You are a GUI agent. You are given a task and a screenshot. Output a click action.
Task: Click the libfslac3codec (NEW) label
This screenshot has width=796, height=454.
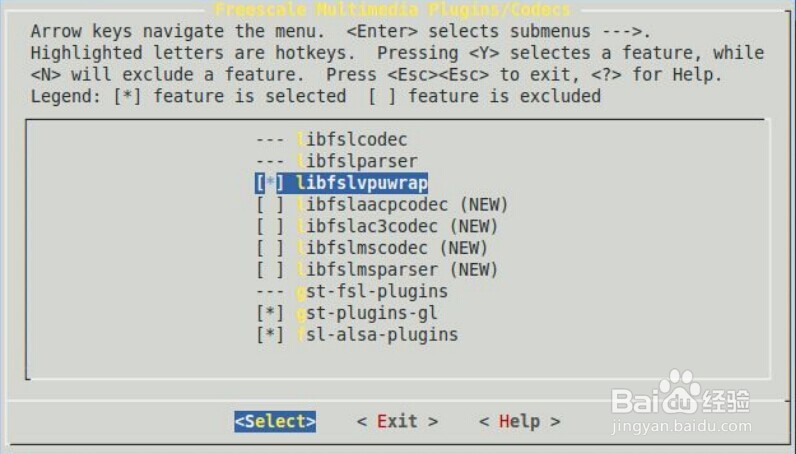coord(397,227)
